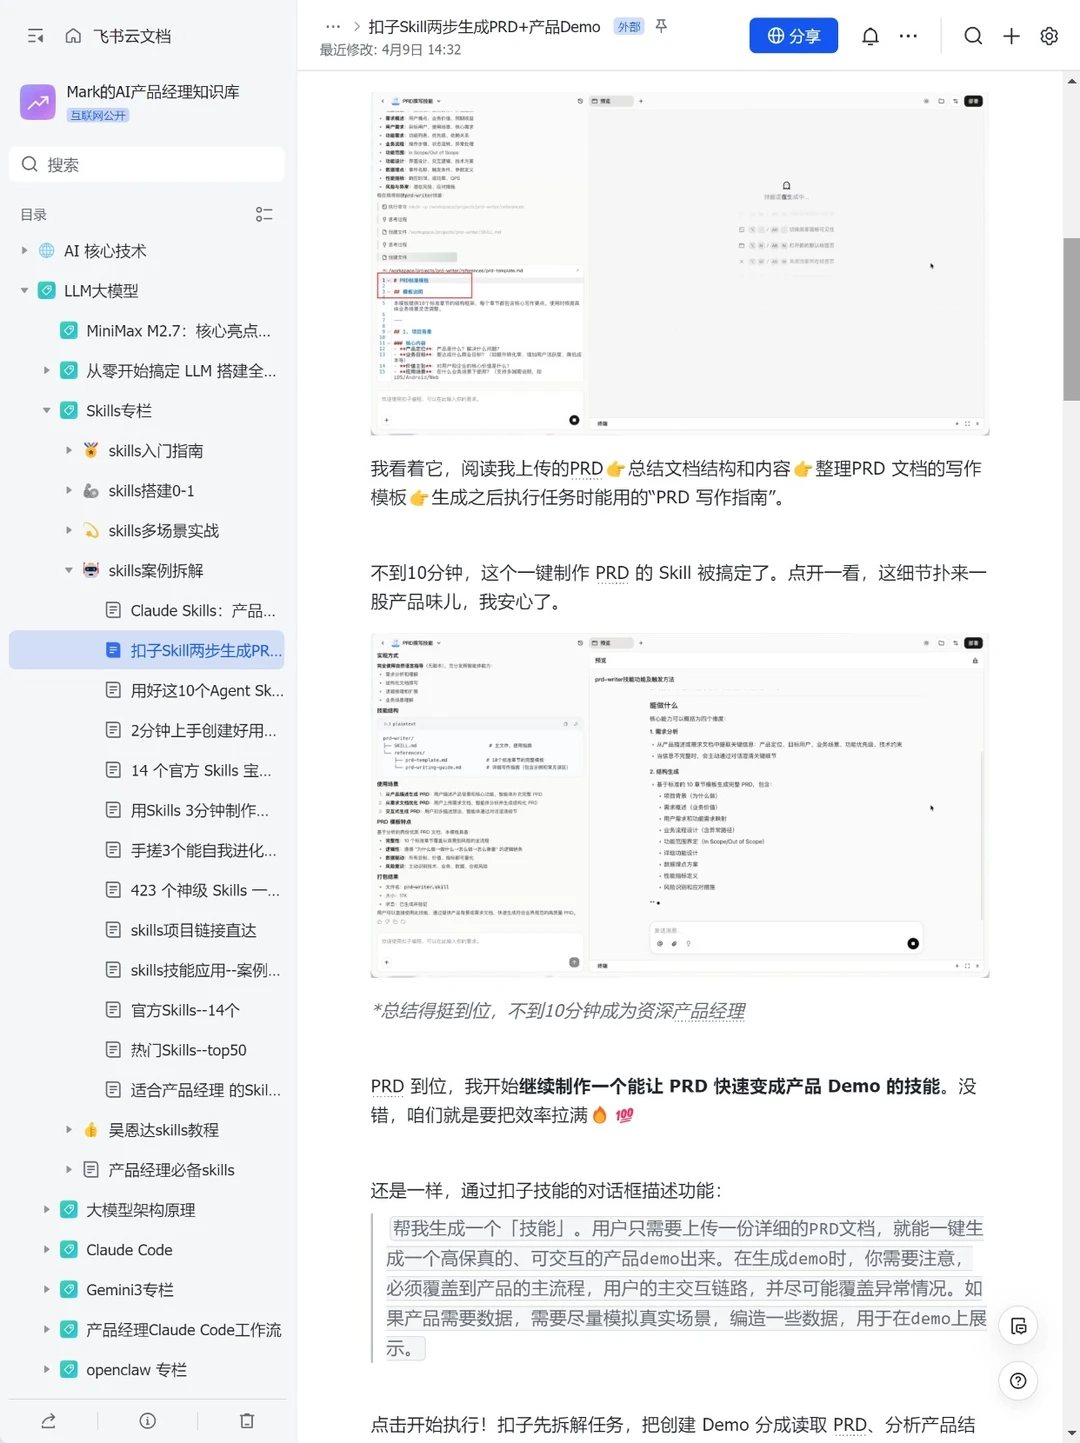Collapse the Skills专栏 node
1080x1443 pixels.
pyautogui.click(x=46, y=411)
